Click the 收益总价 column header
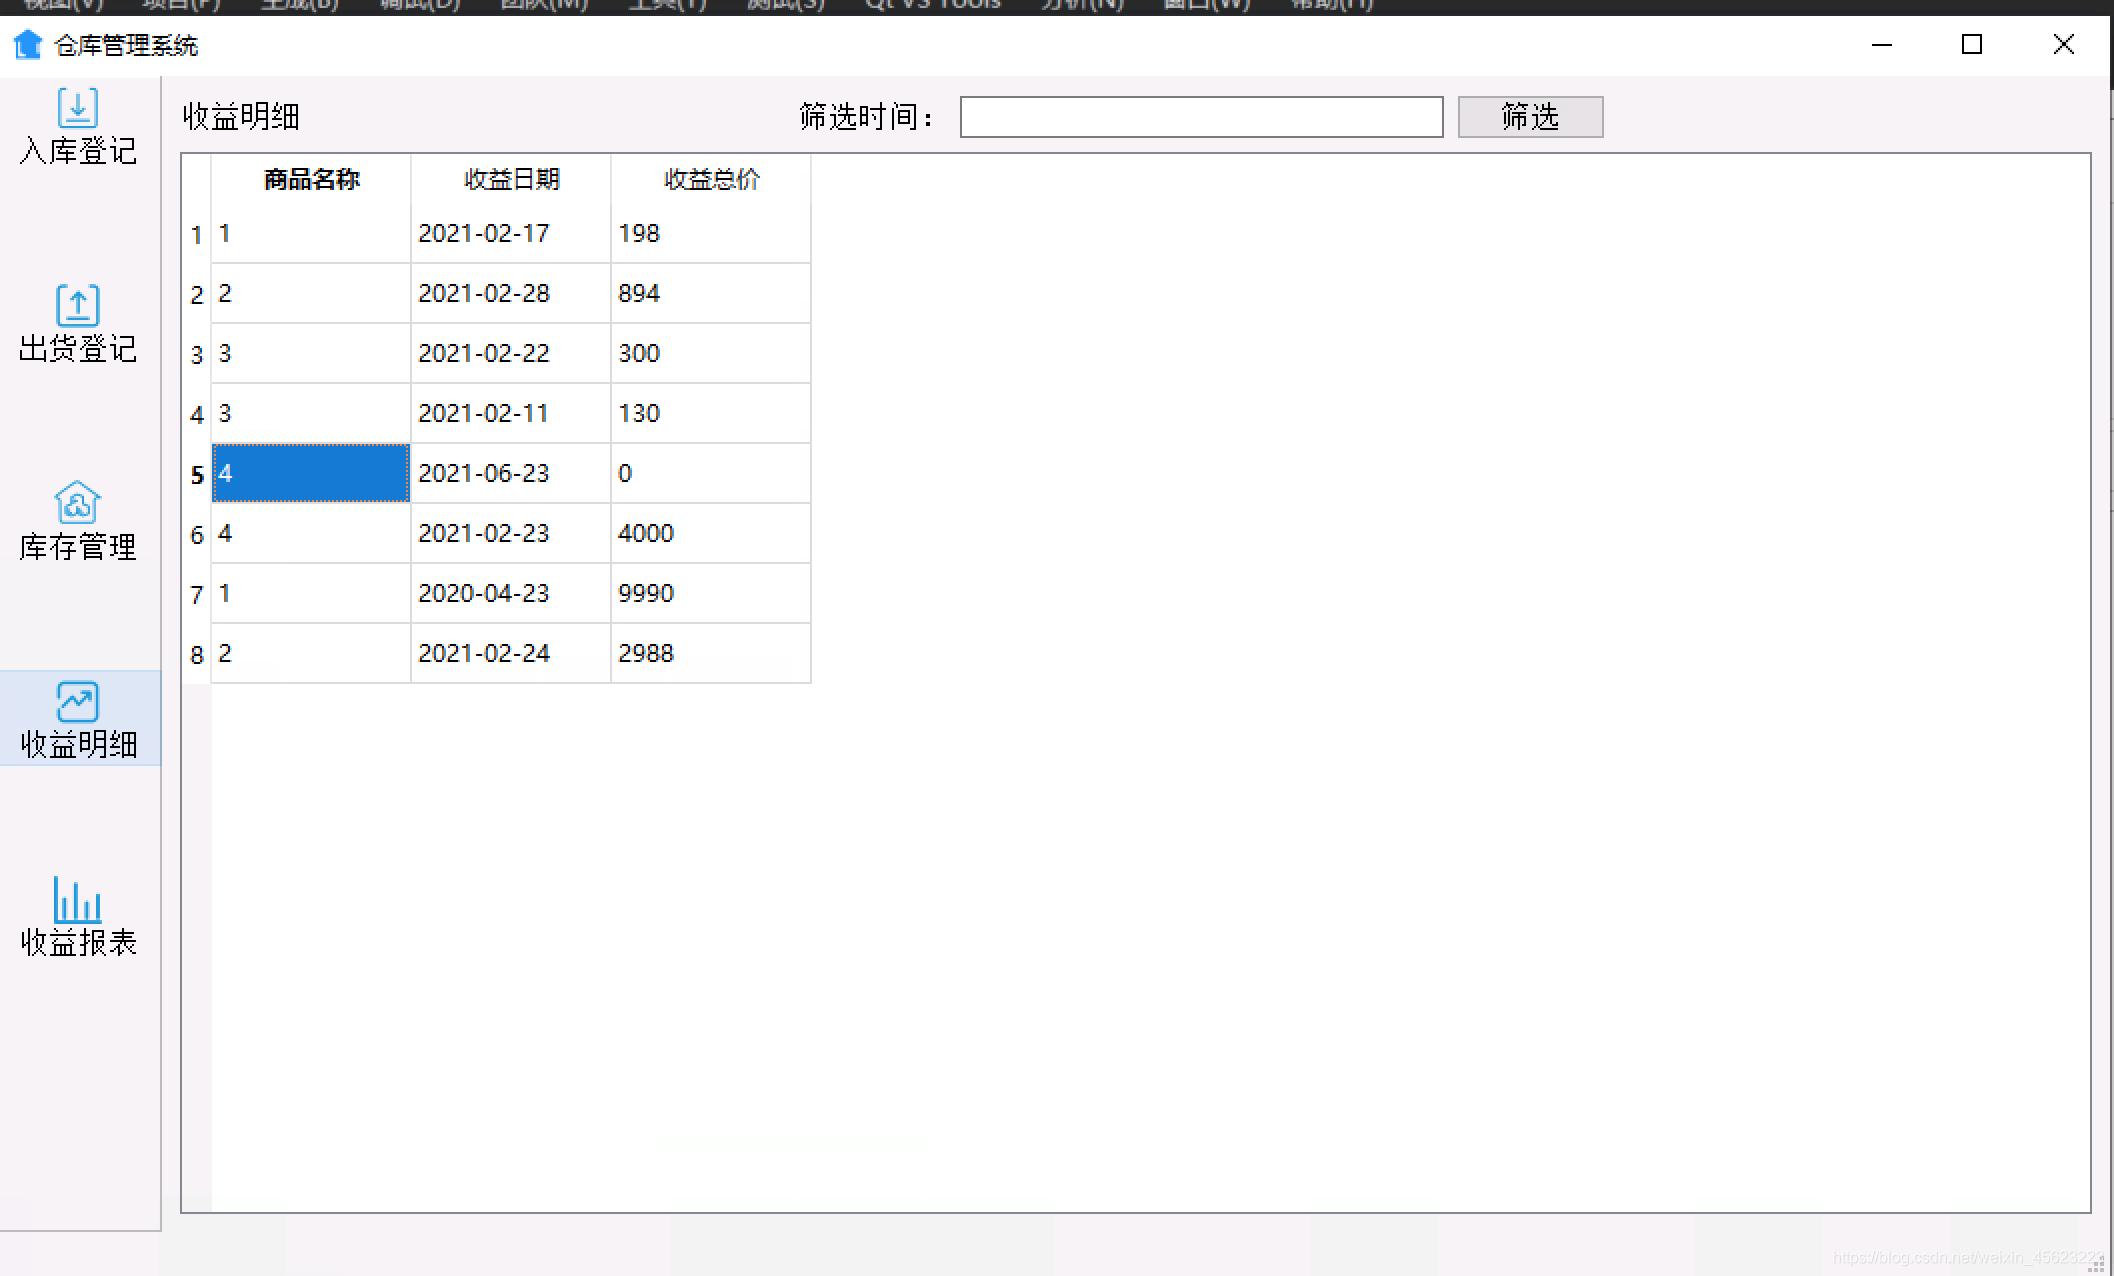Viewport: 2114px width, 1276px height. (711, 179)
